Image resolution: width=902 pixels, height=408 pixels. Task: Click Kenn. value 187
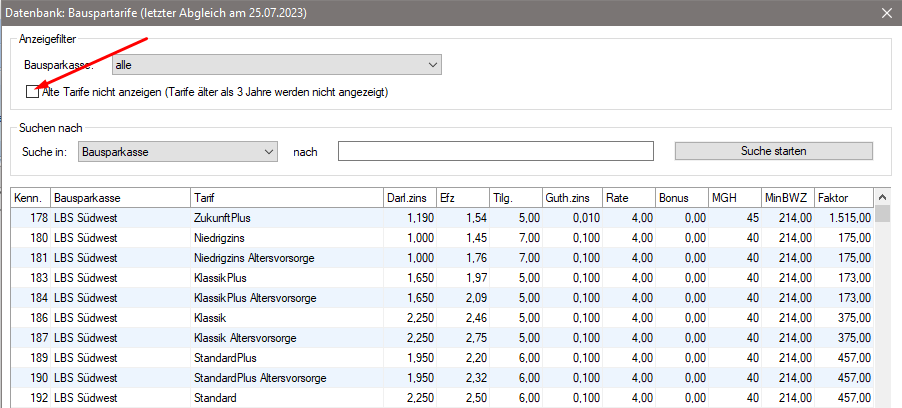point(39,338)
